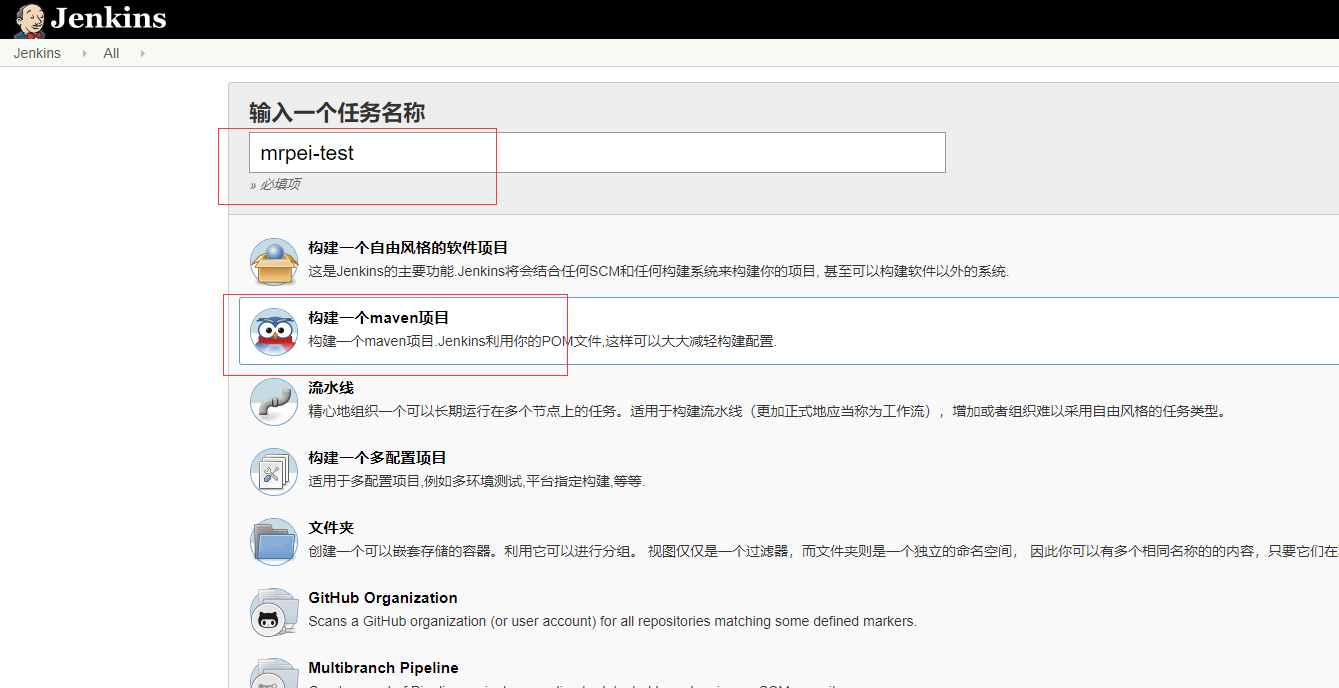Image resolution: width=1339 pixels, height=688 pixels.
Task: Choose GitHub Organization item title
Action: (383, 598)
